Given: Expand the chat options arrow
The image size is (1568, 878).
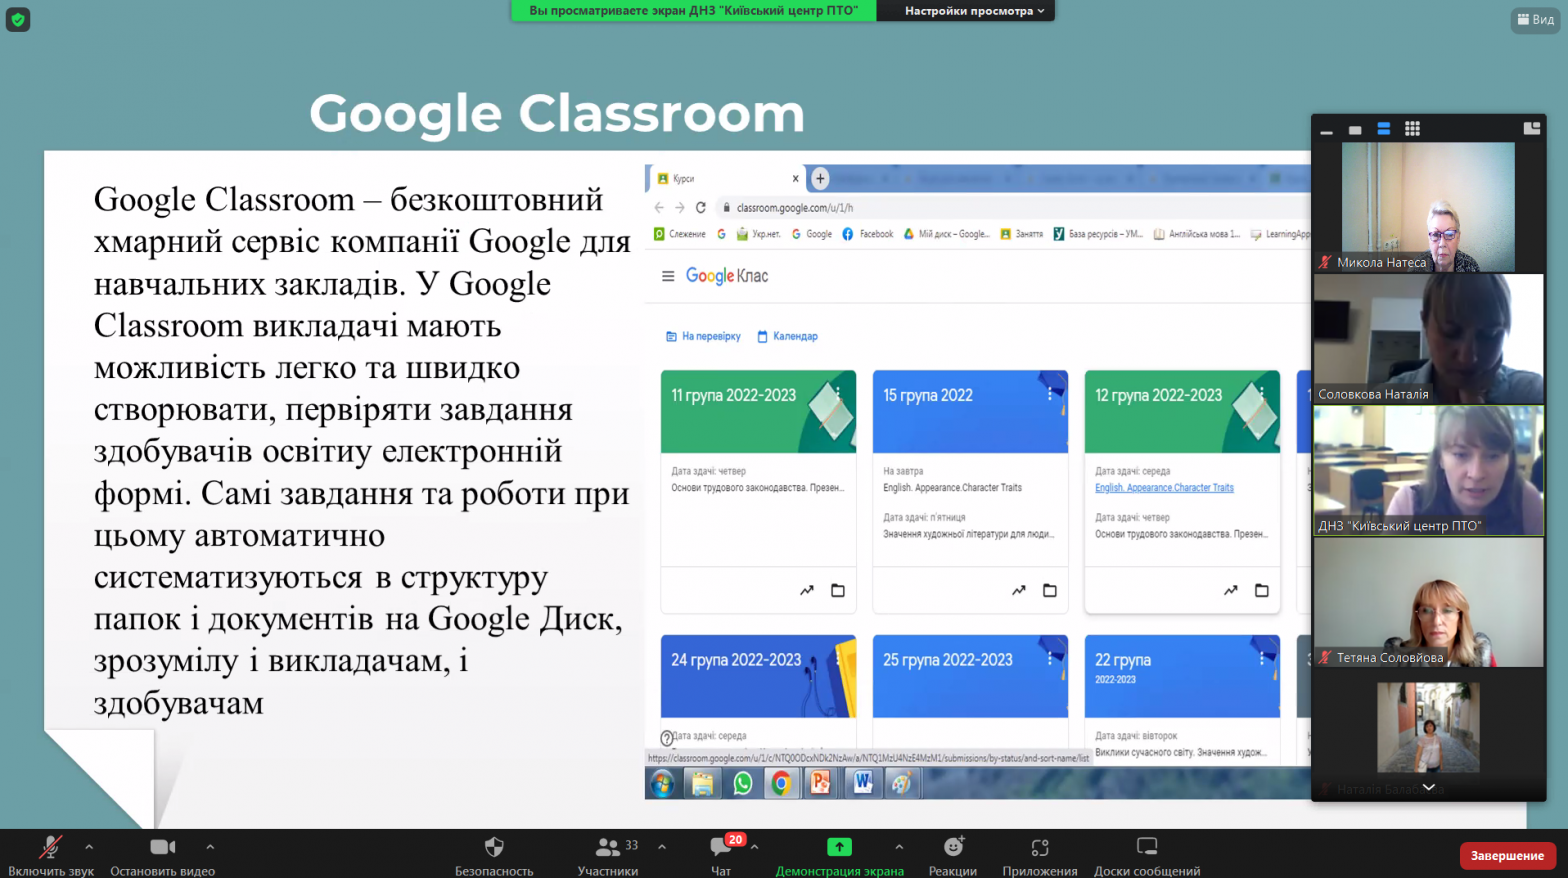Looking at the screenshot, I should (x=754, y=847).
